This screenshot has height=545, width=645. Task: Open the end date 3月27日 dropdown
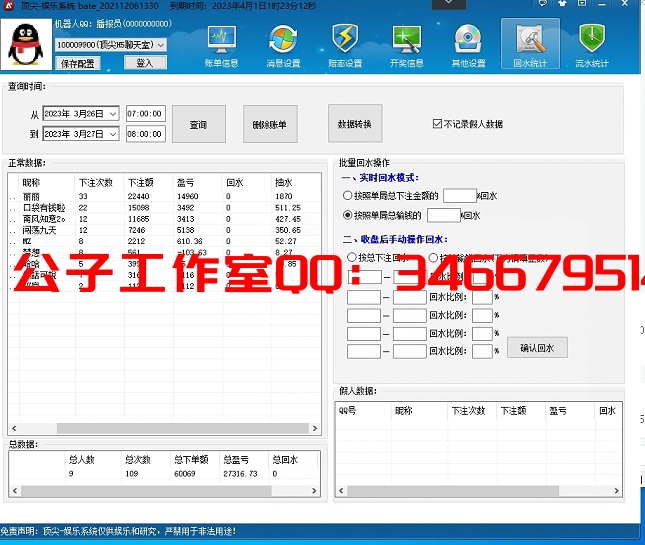pyautogui.click(x=113, y=134)
